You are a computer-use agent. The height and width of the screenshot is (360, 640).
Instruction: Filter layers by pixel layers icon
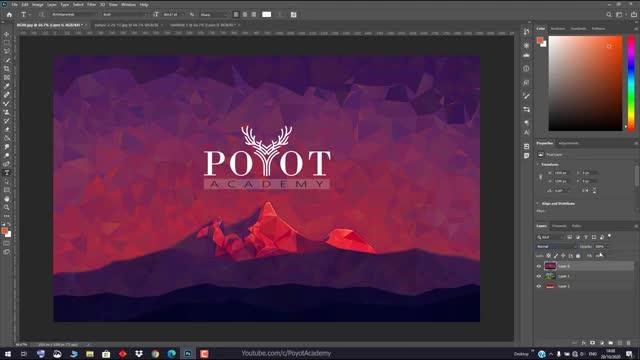tap(569, 237)
